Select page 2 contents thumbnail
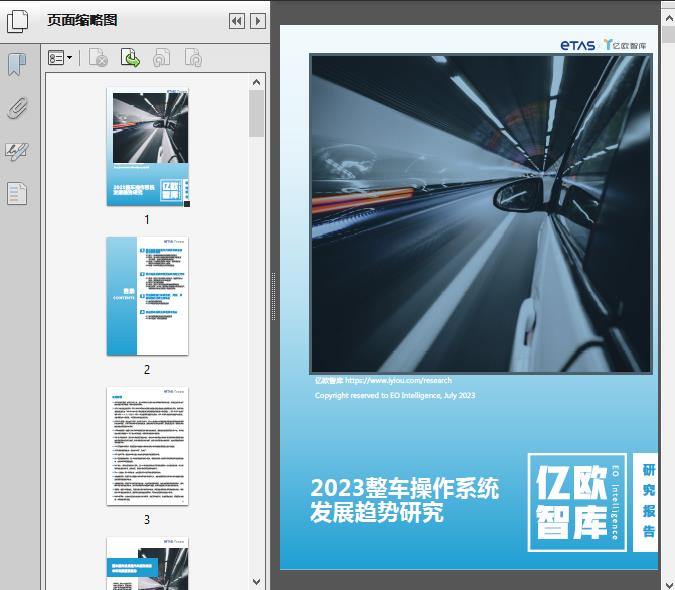The image size is (675, 590). [148, 296]
